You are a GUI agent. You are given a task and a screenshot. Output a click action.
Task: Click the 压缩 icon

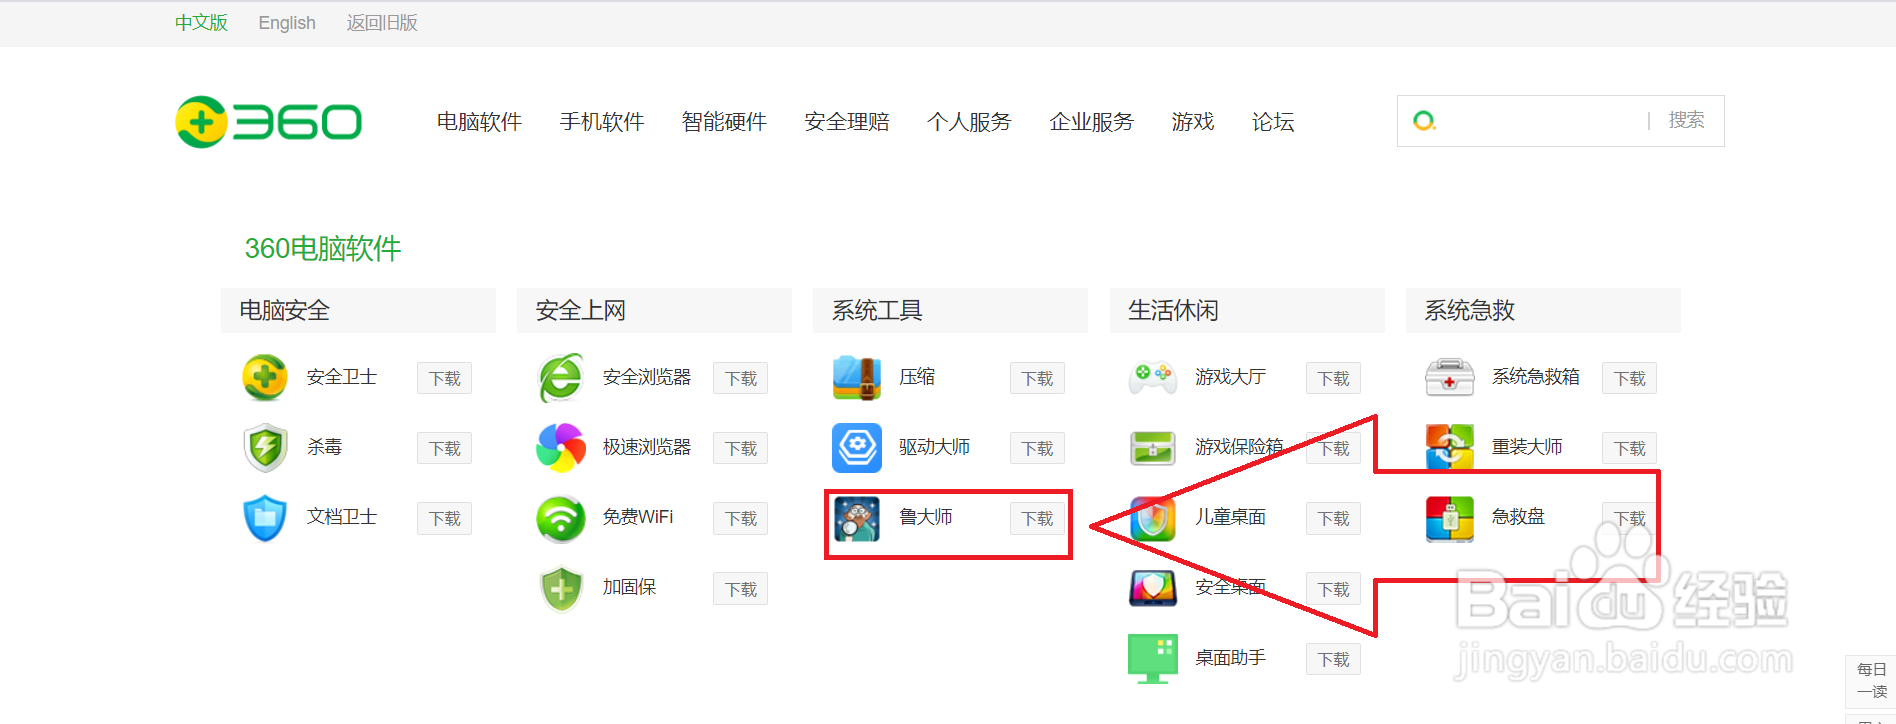coord(857,377)
